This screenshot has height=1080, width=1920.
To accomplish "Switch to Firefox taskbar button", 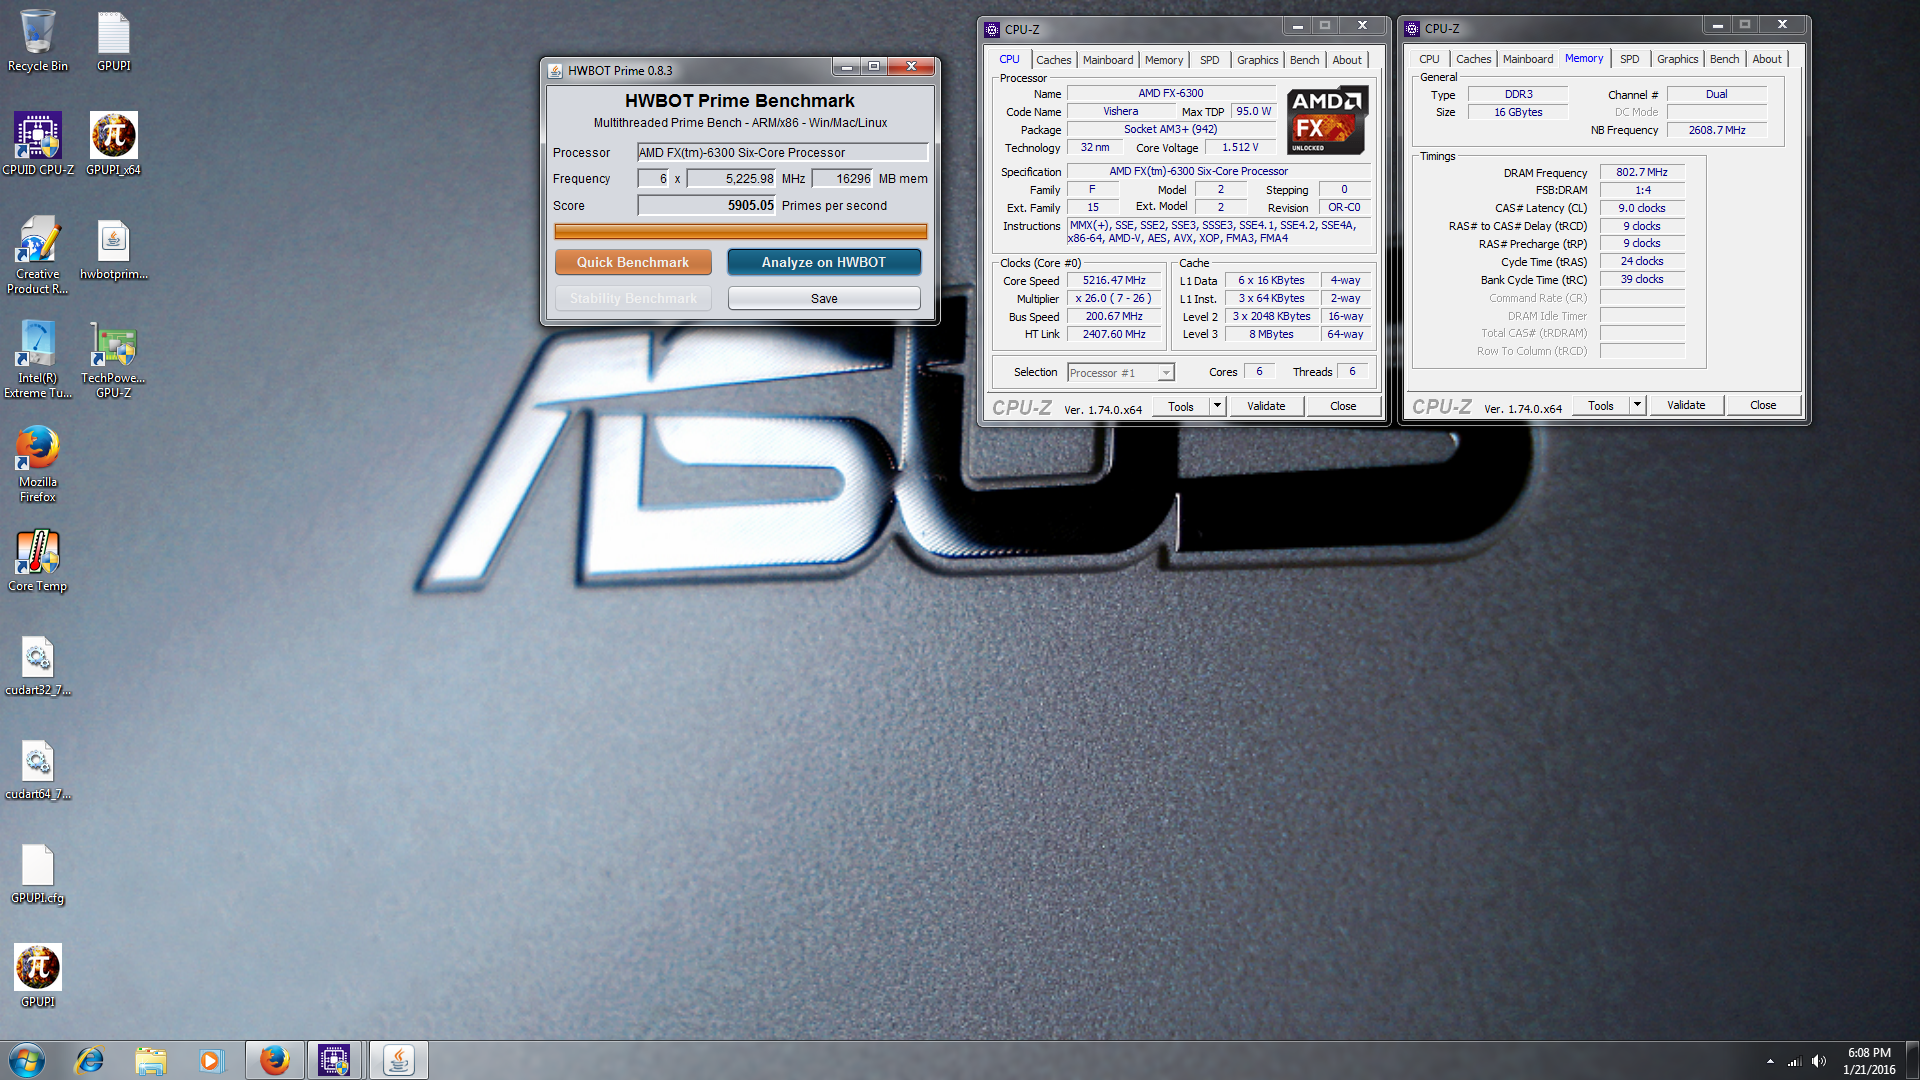I will click(x=274, y=1060).
